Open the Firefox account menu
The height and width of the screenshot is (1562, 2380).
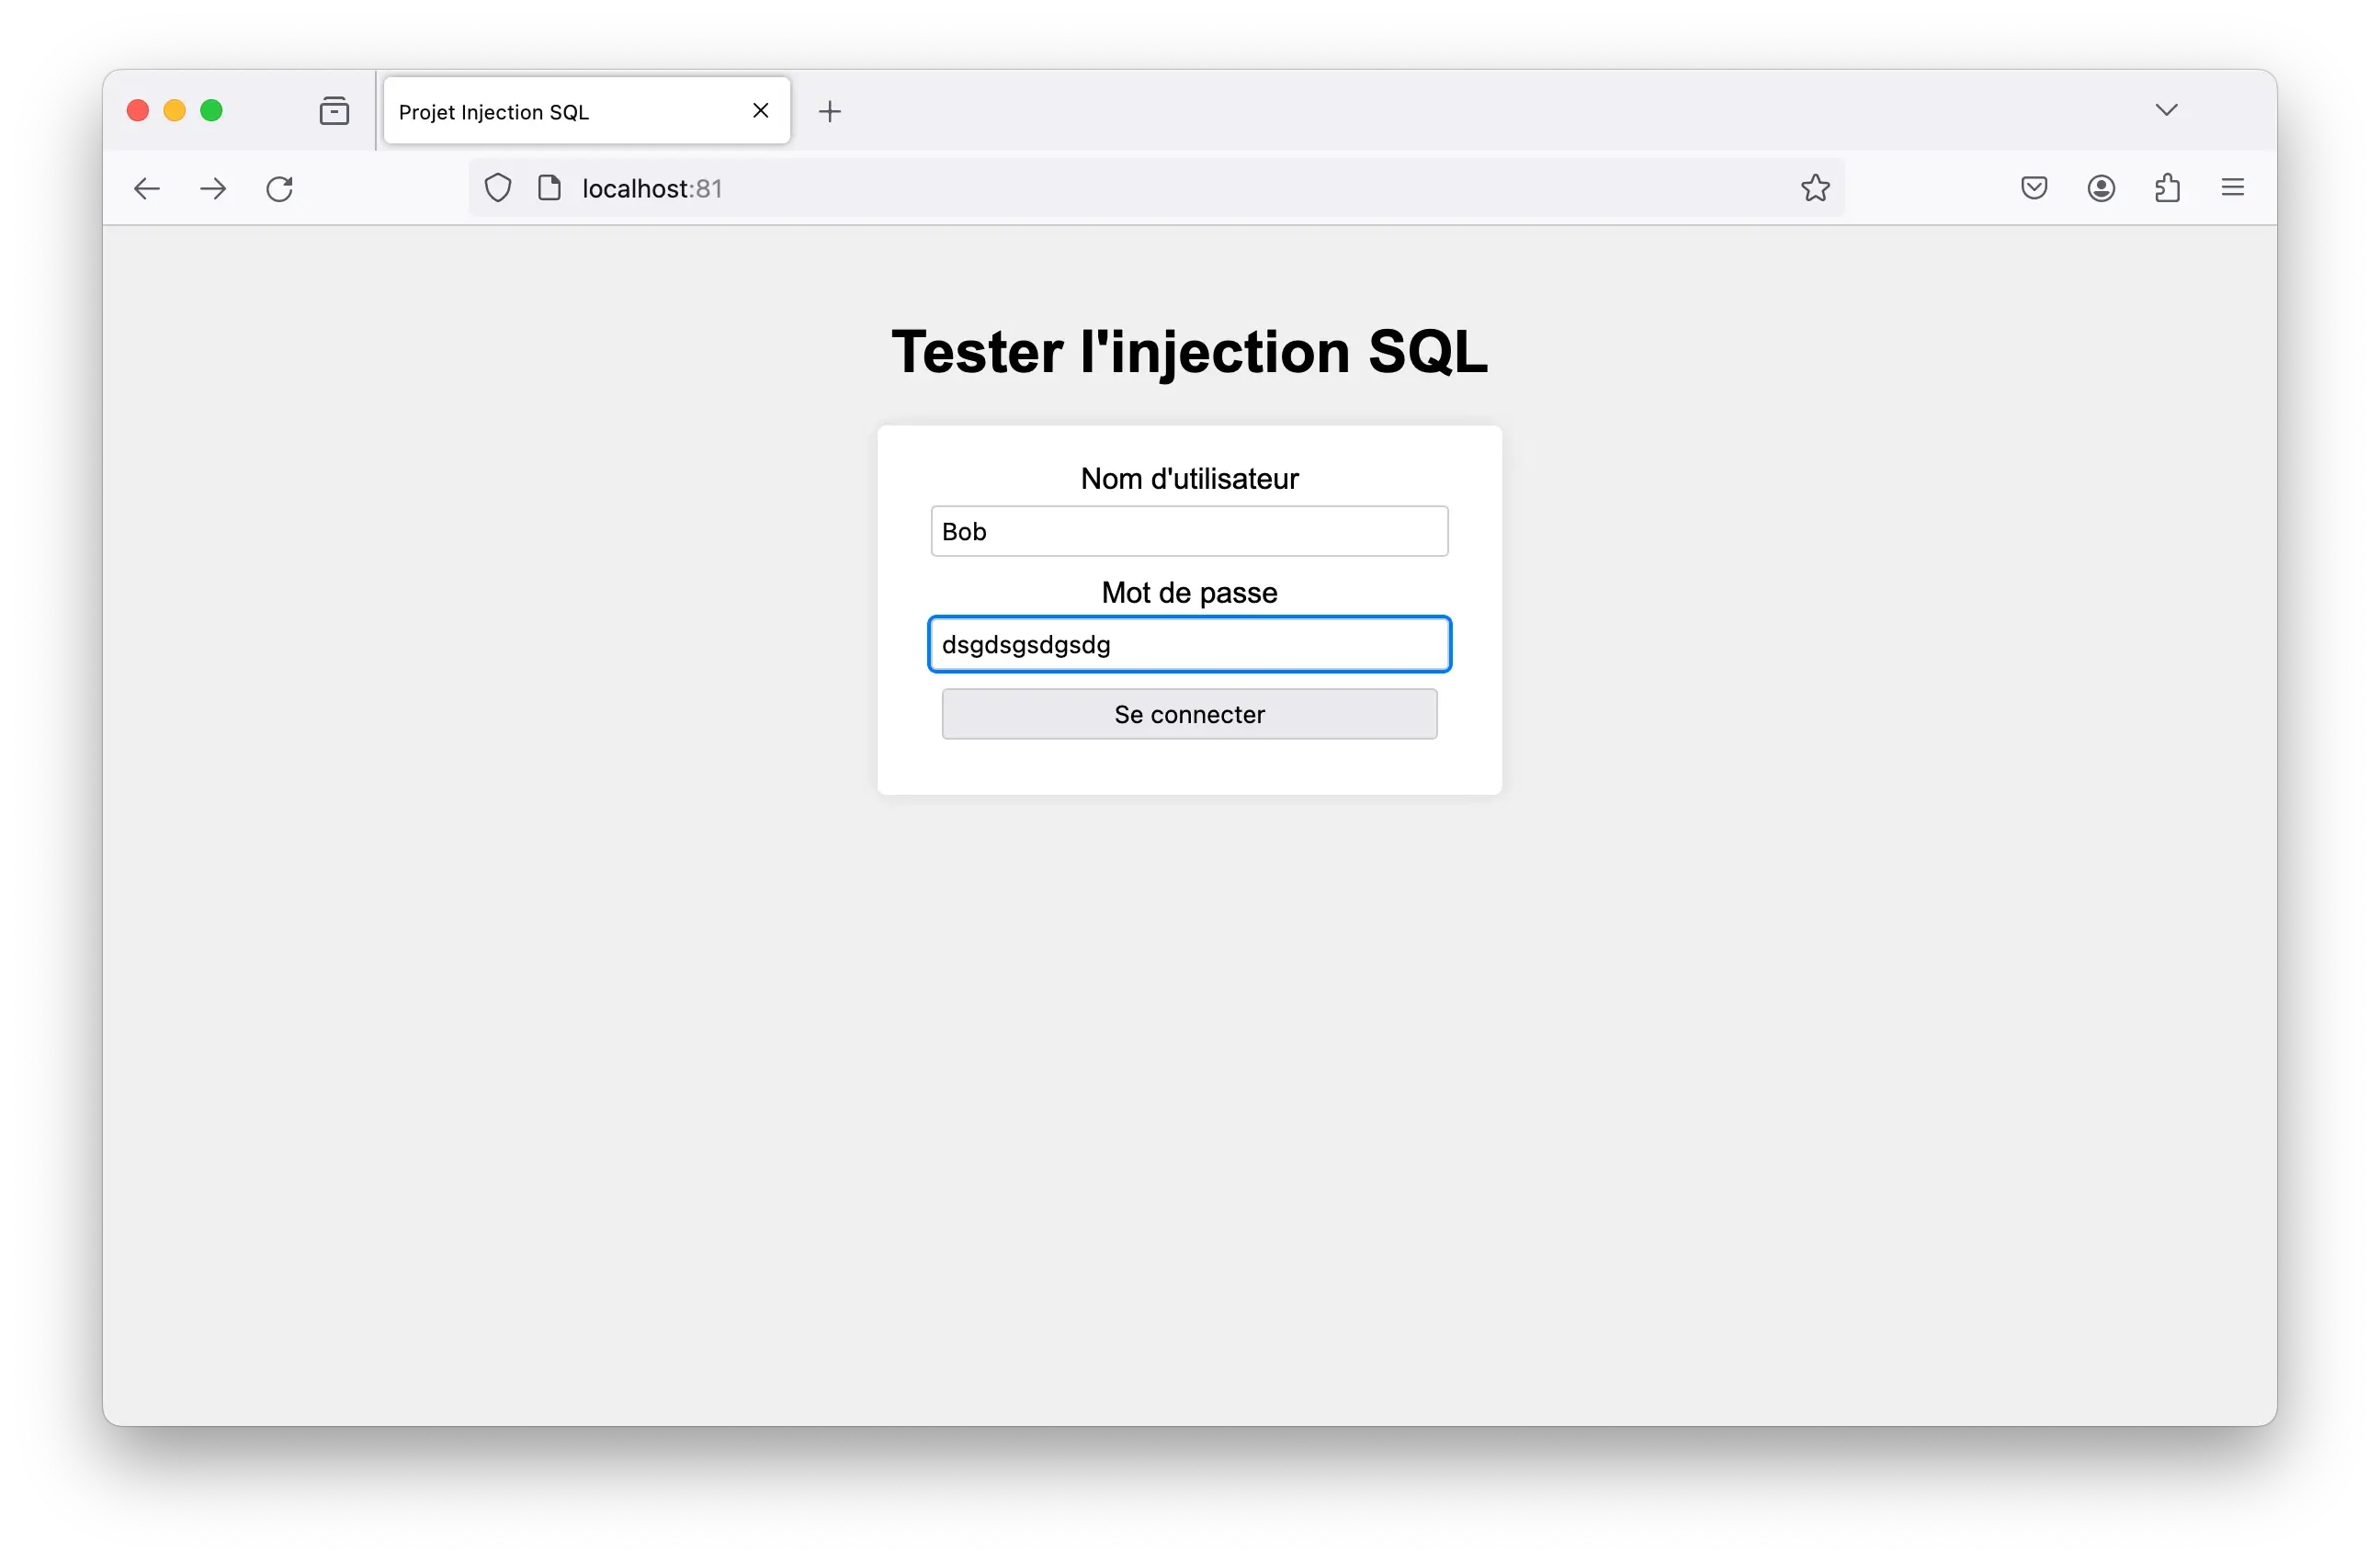(2101, 188)
